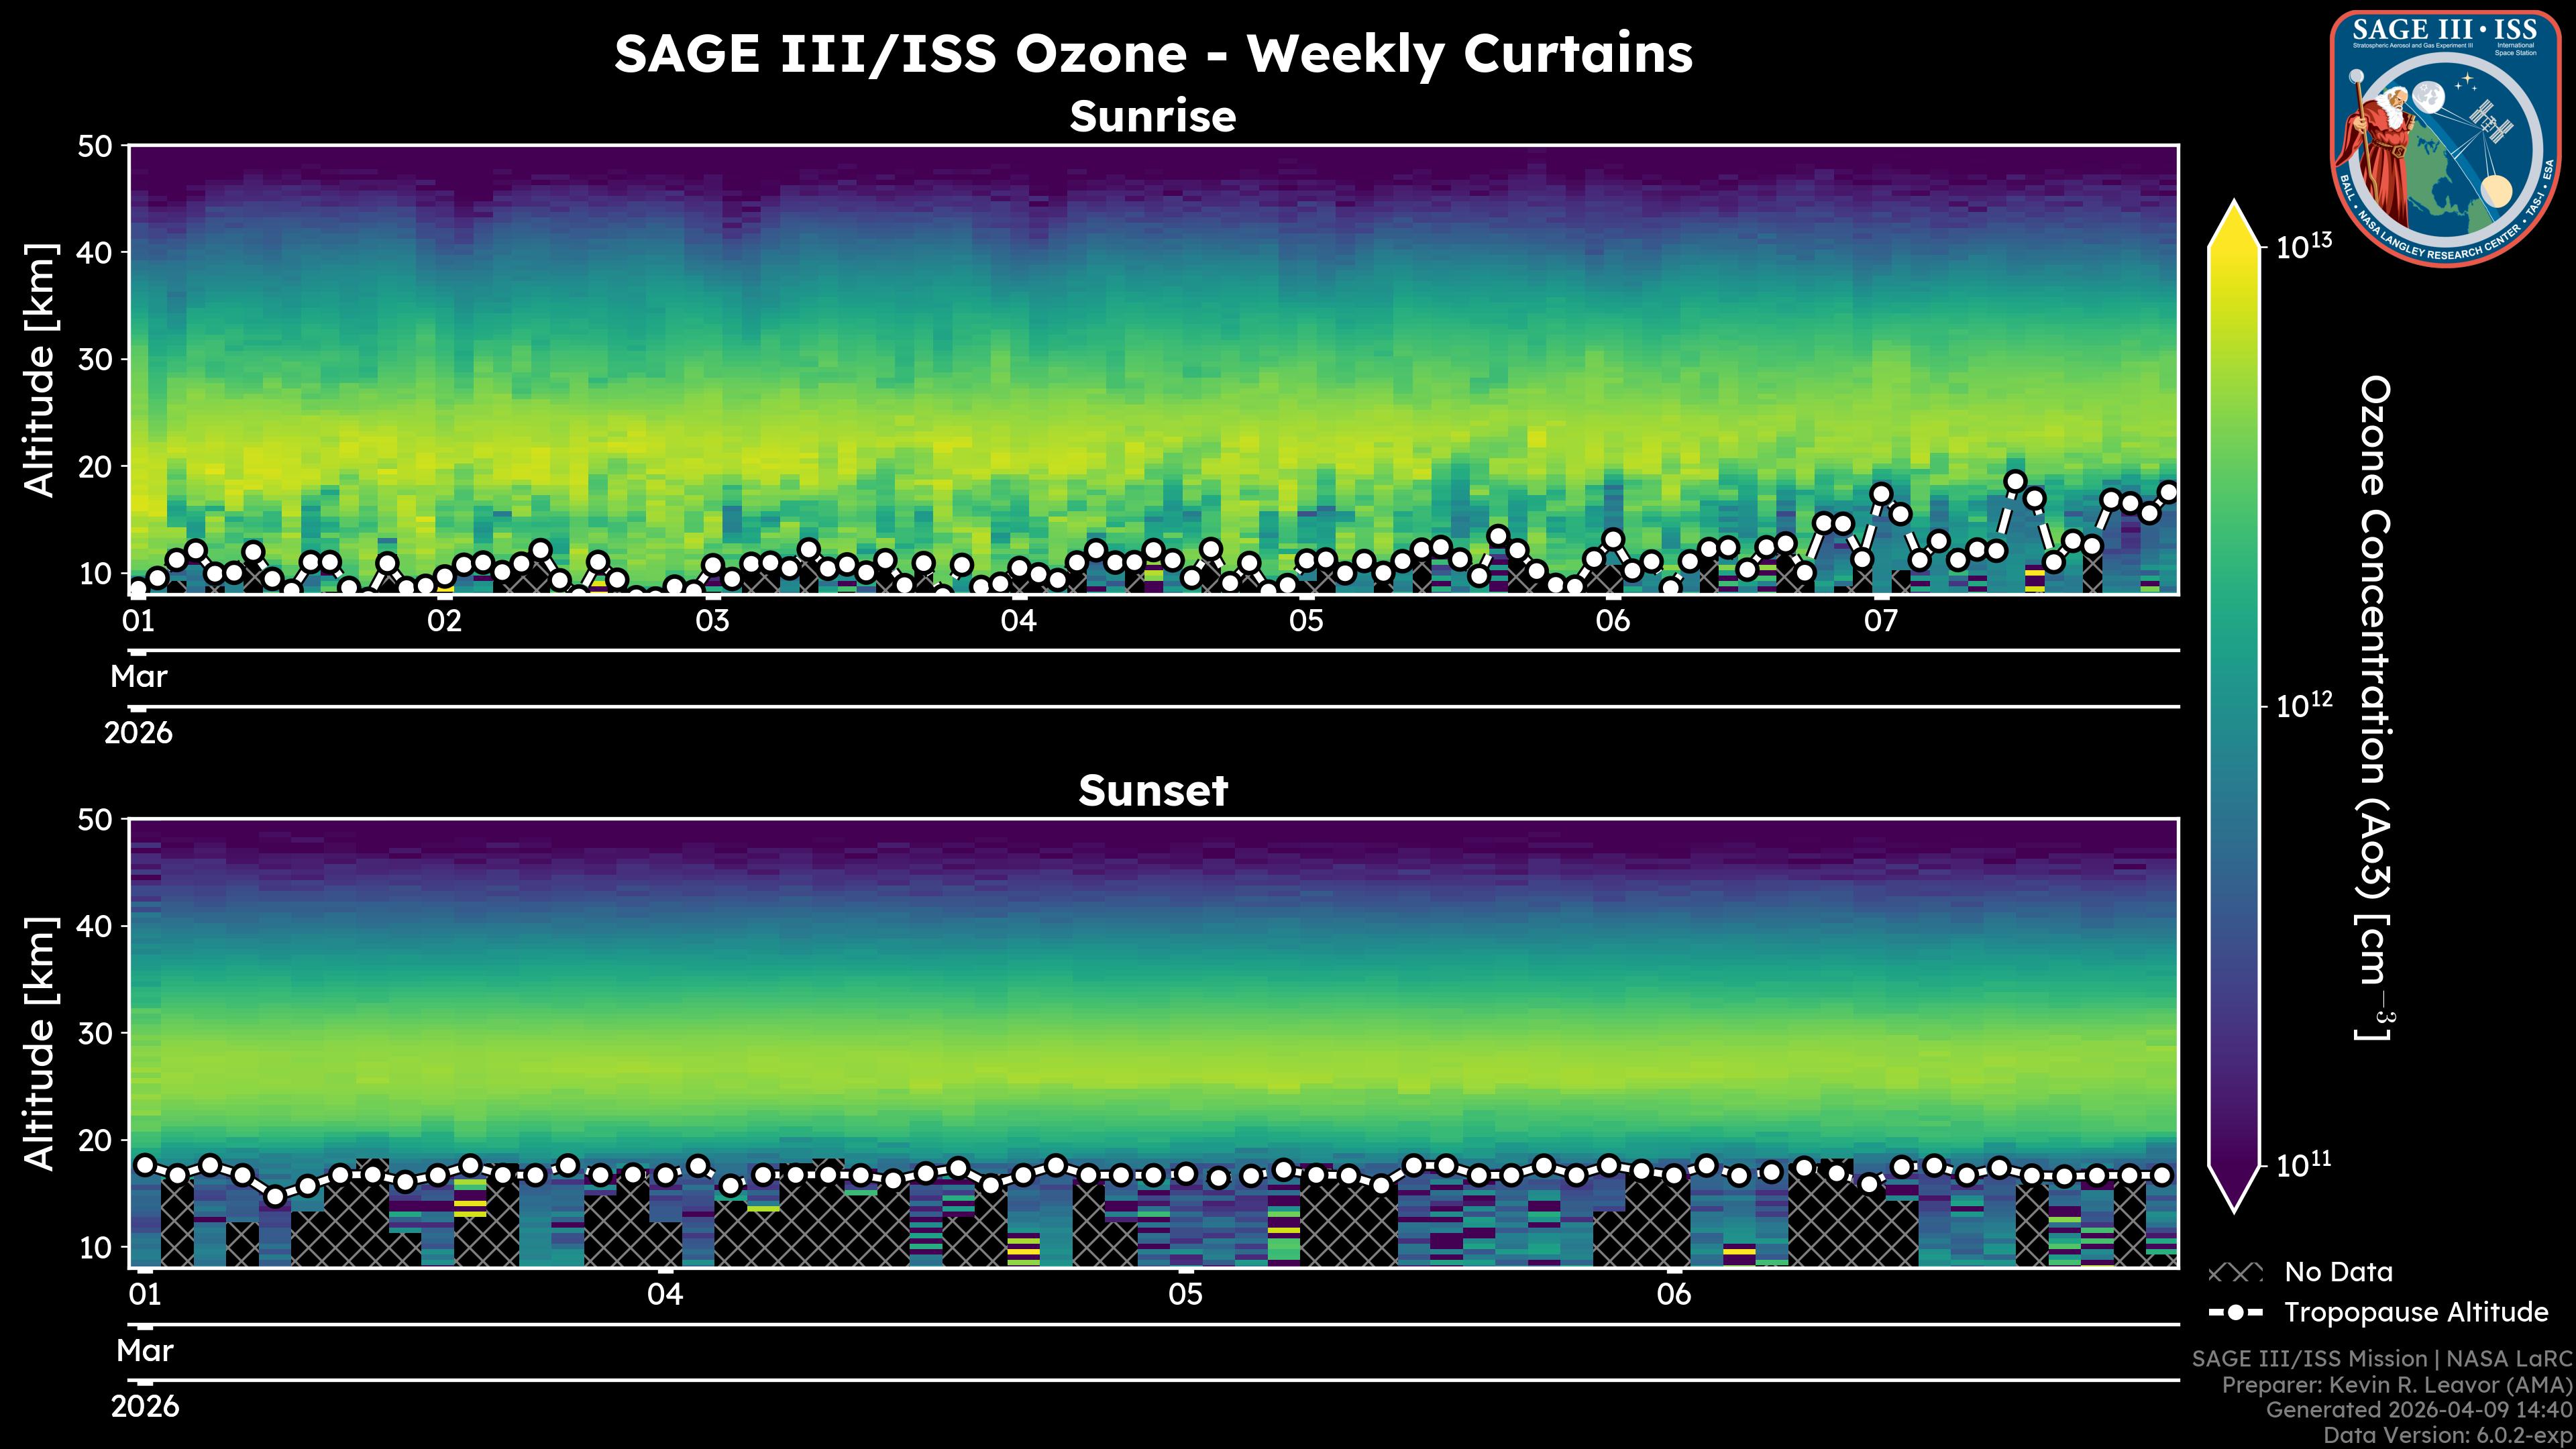This screenshot has height=1449, width=2576.
Task: Click the 07 date tick on Sunrise axis
Action: pos(1880,621)
